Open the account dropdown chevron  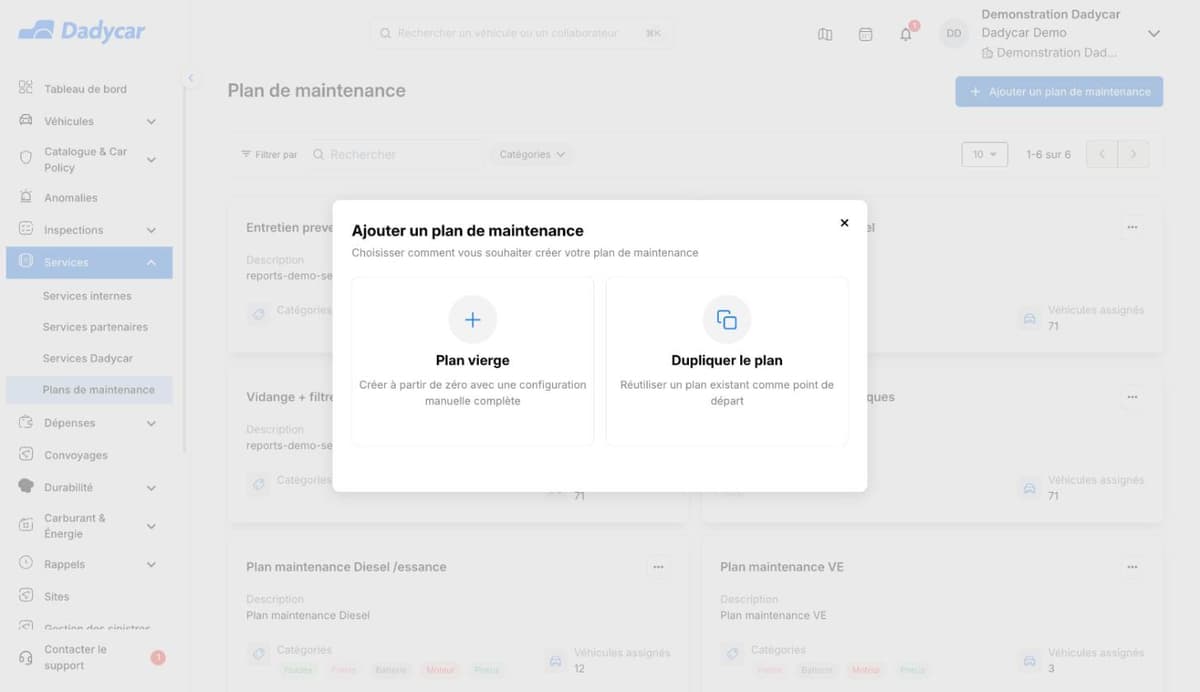(1154, 34)
